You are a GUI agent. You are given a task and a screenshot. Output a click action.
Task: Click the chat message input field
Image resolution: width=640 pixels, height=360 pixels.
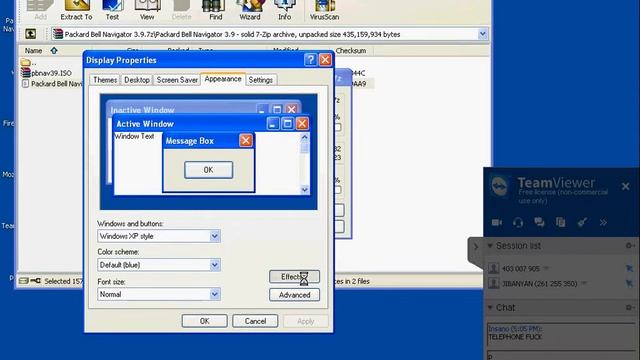pos(561,355)
